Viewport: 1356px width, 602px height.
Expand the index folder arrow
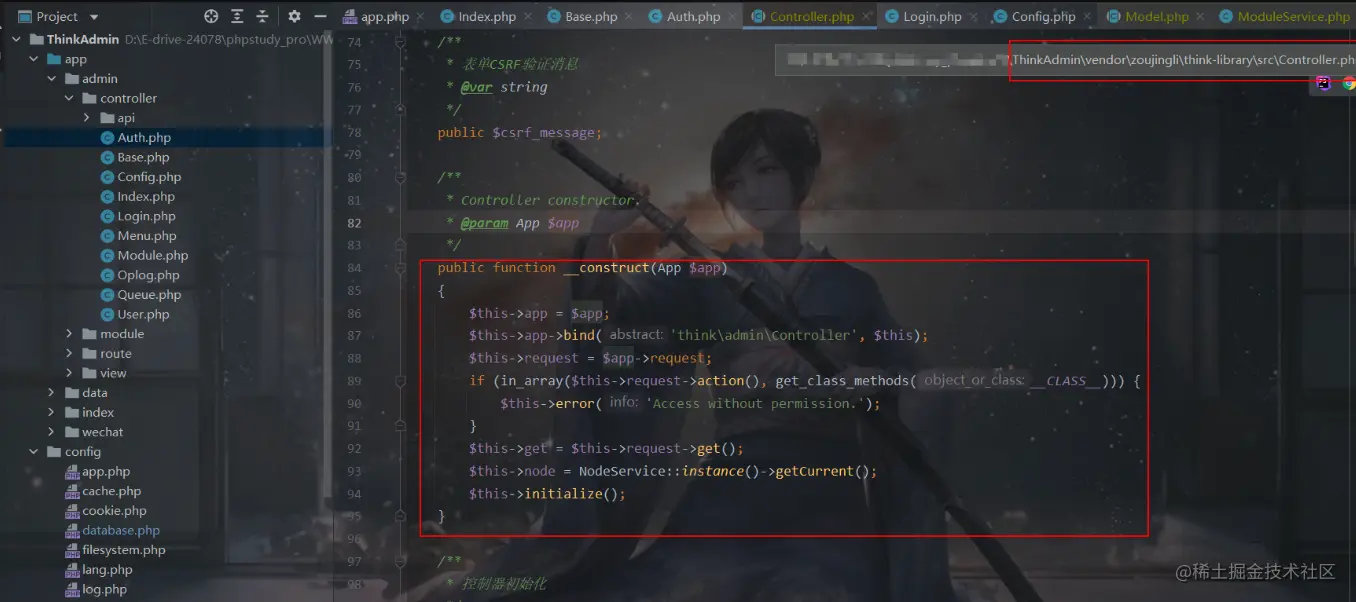pos(52,412)
